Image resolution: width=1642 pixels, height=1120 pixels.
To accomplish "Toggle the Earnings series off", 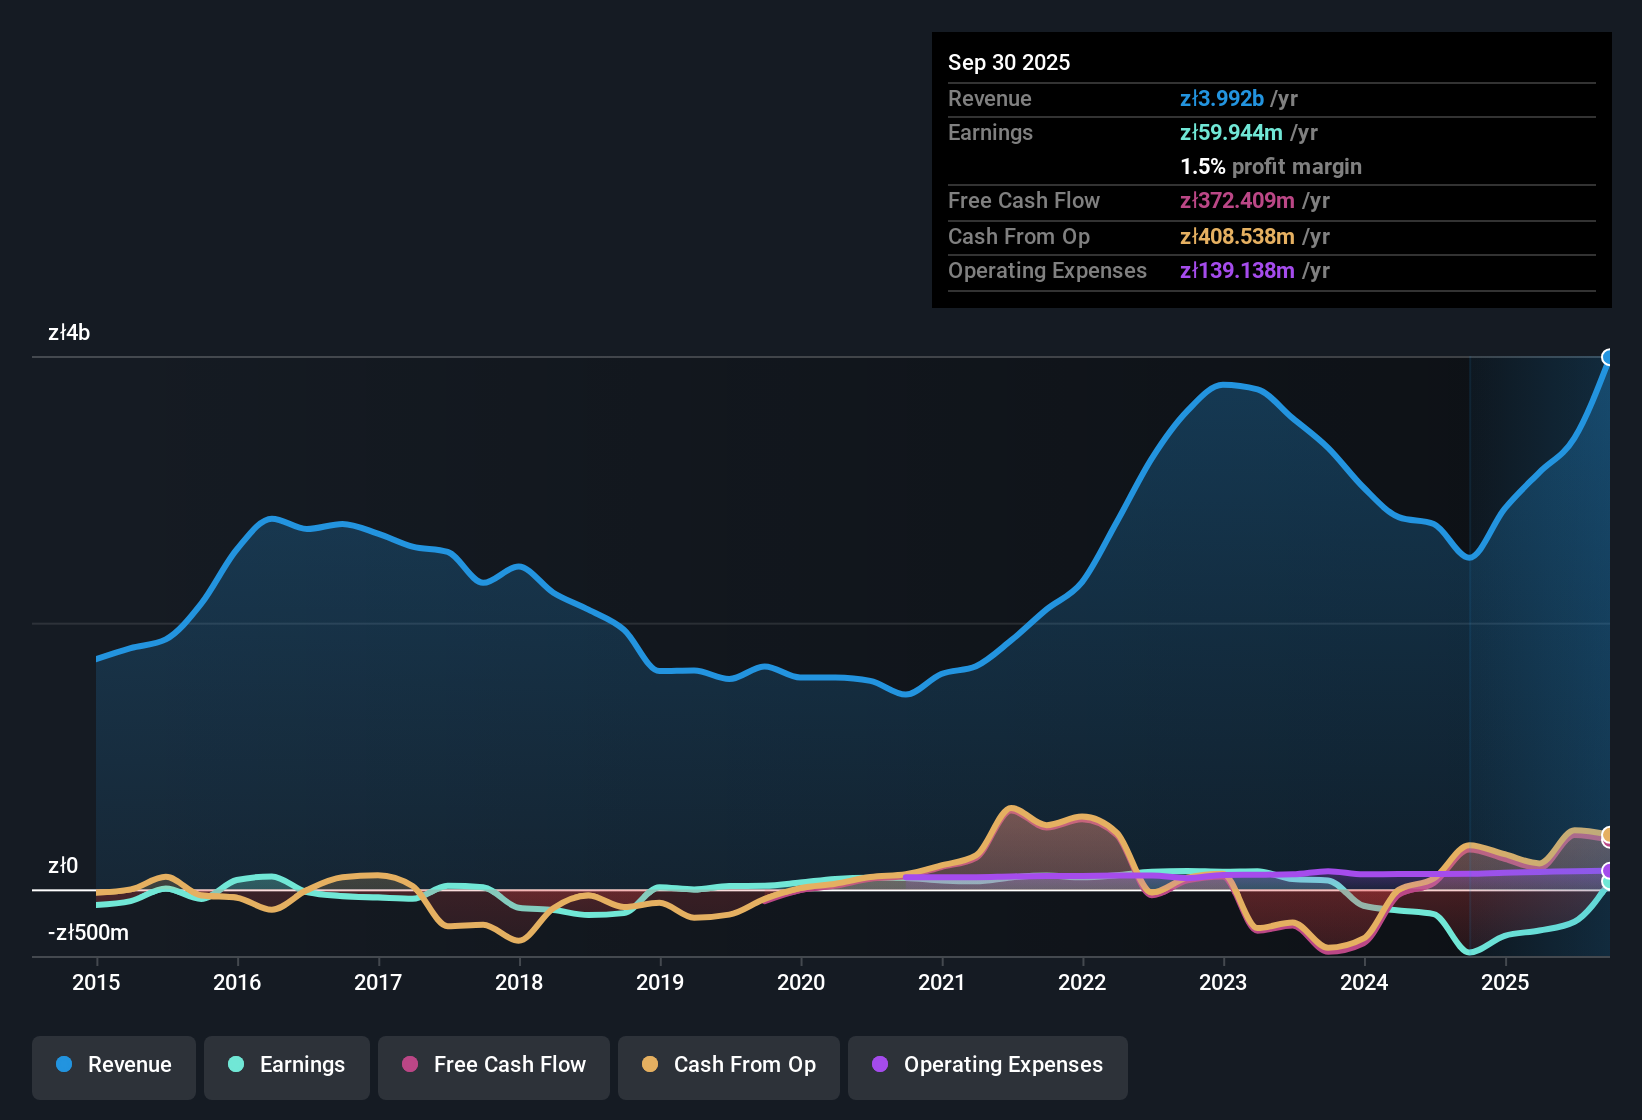I will pos(286,1065).
